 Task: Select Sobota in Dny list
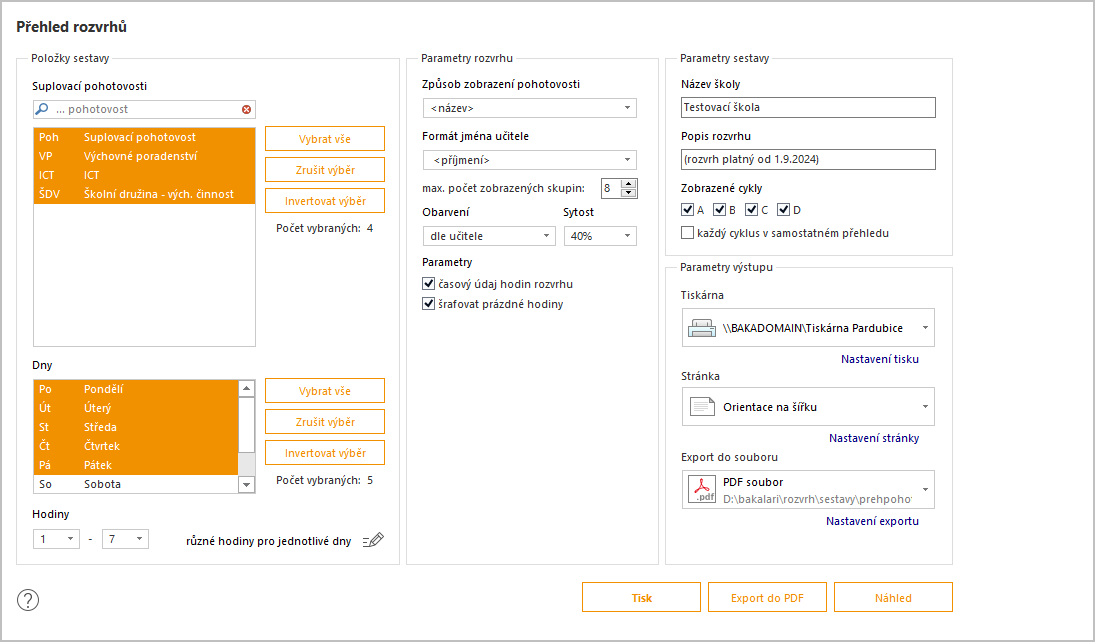coord(136,484)
